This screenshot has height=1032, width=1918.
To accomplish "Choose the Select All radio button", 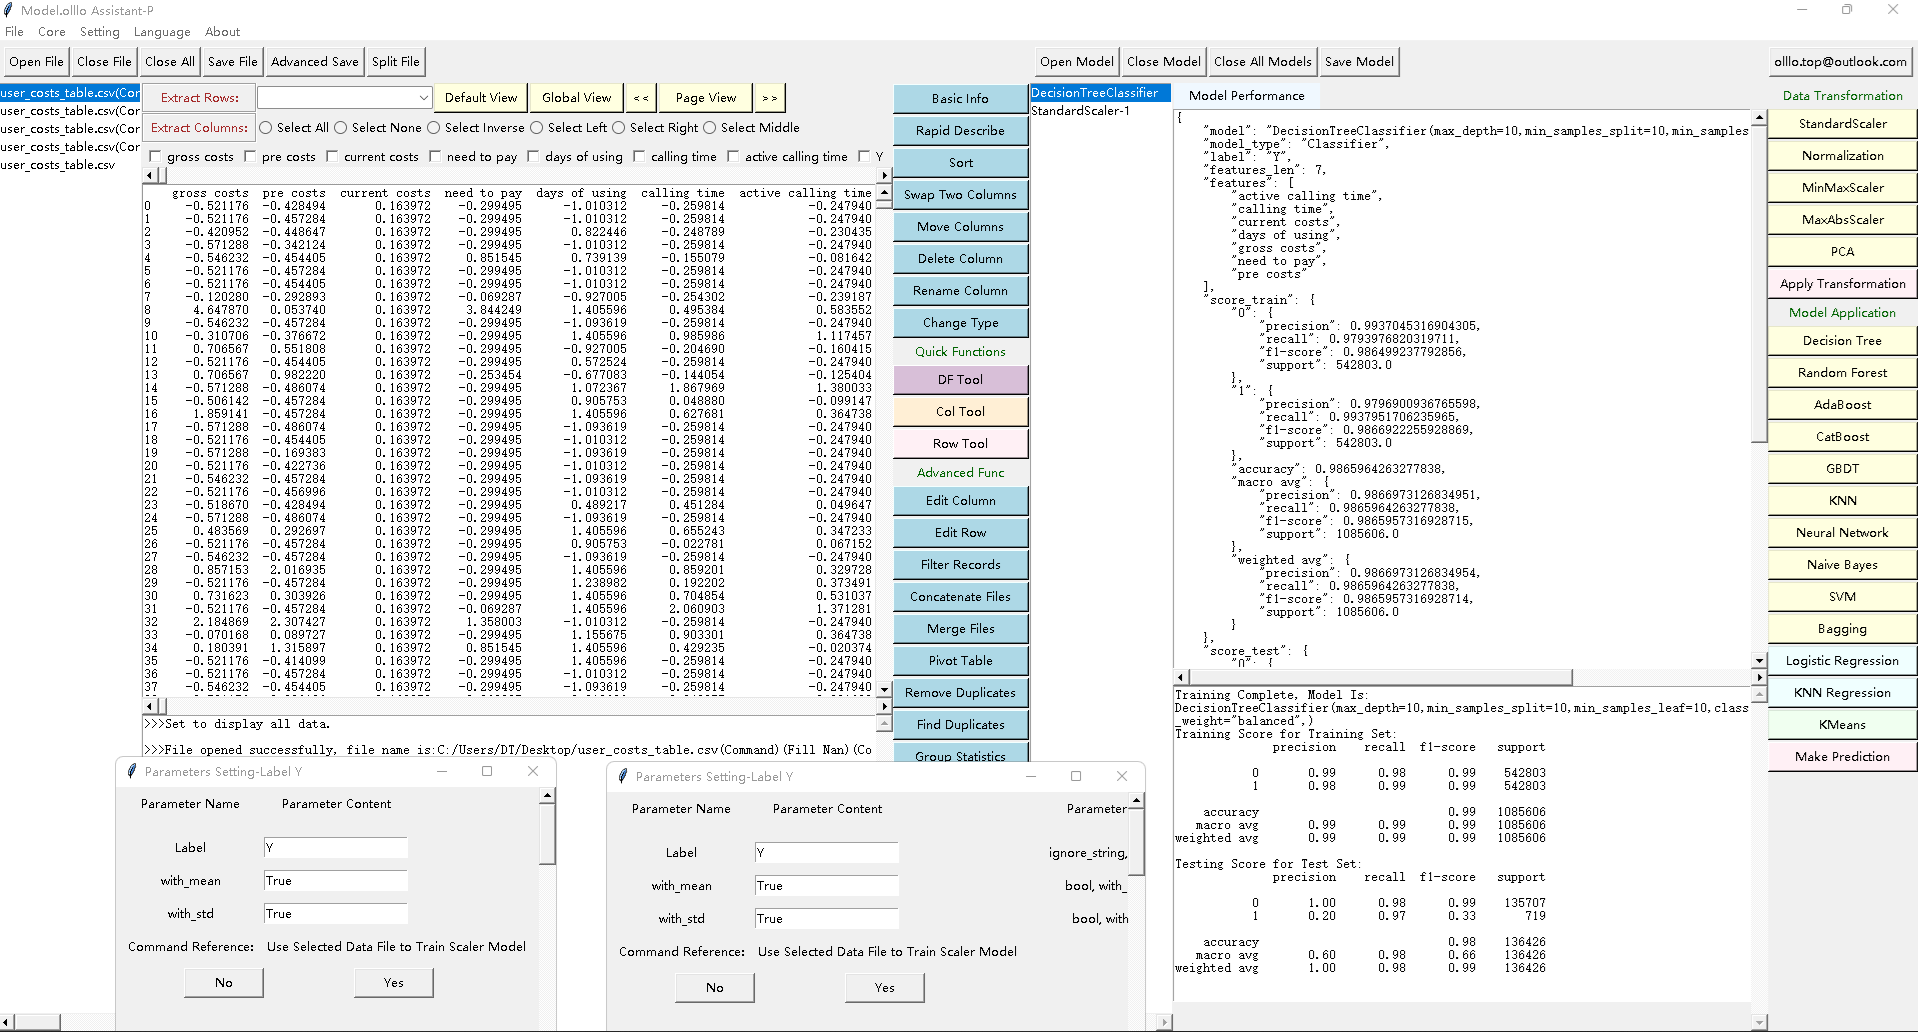I will click(x=265, y=127).
